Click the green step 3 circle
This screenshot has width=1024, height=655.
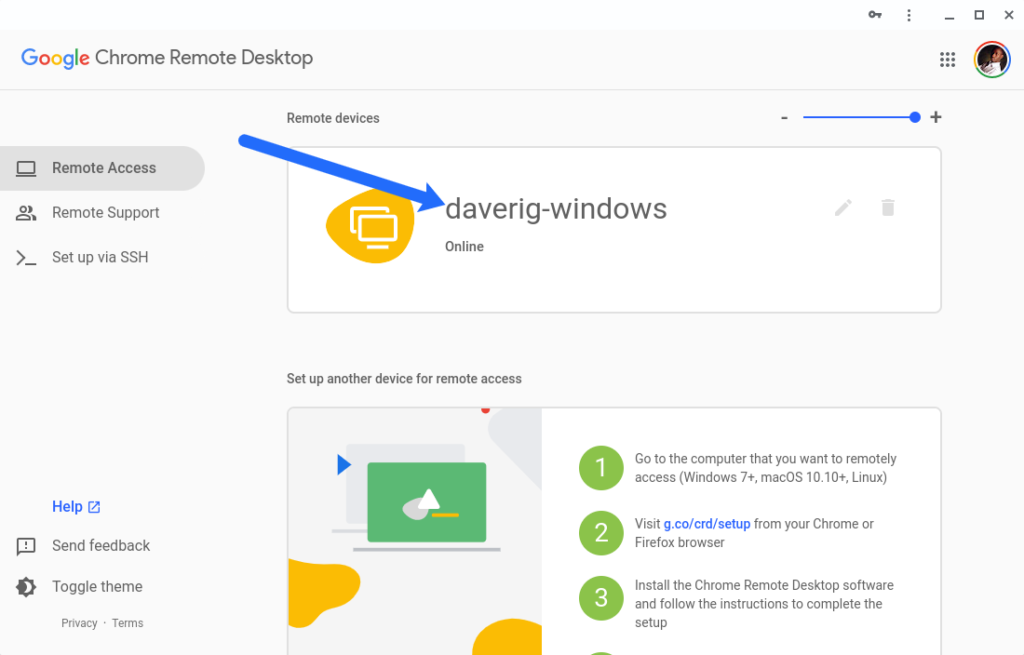click(601, 598)
